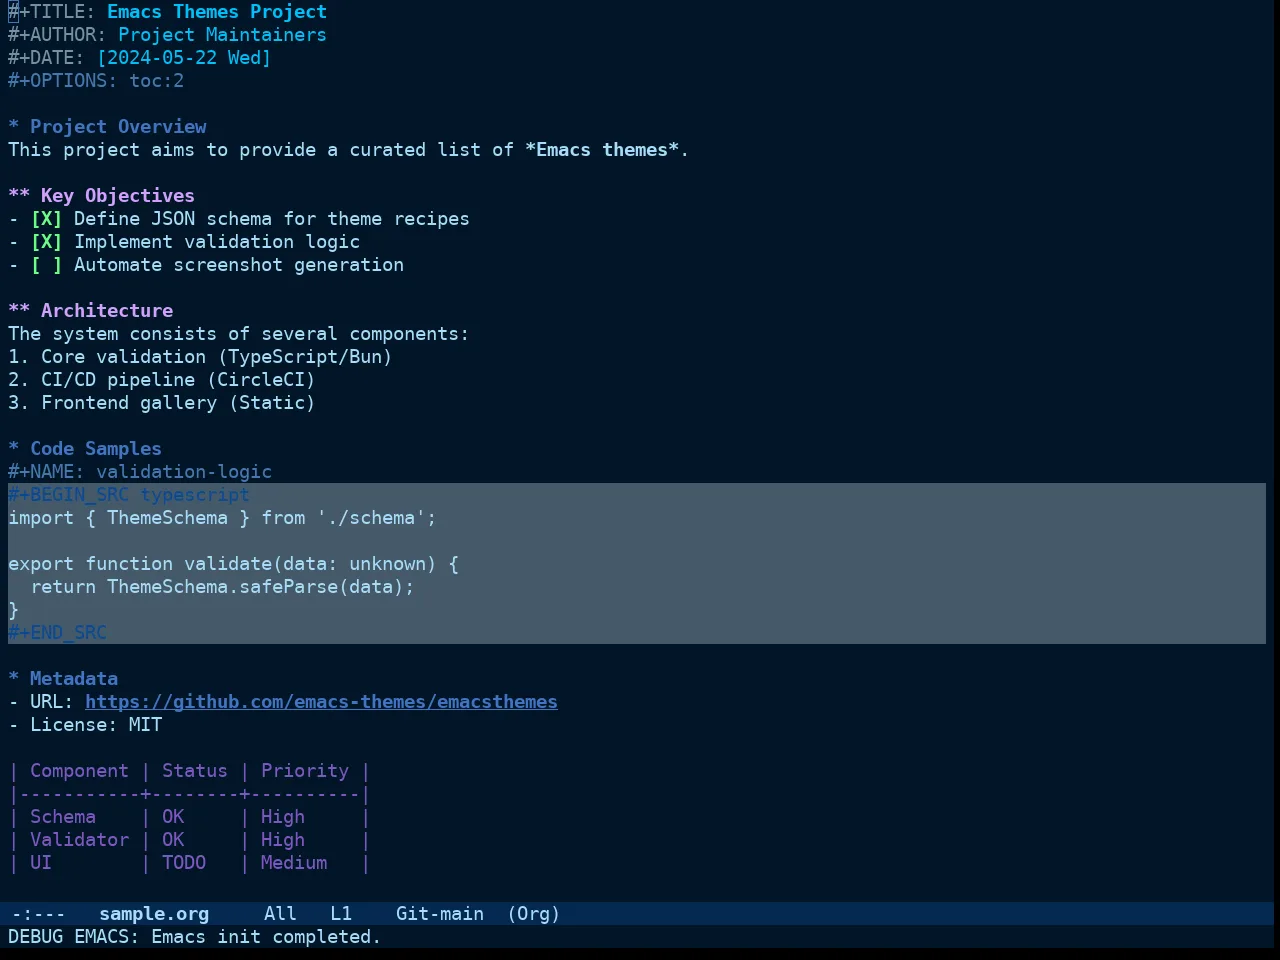Click the echo area message 'Emacs init completed.'
Viewport: 1280px width, 960px height.
coord(266,937)
